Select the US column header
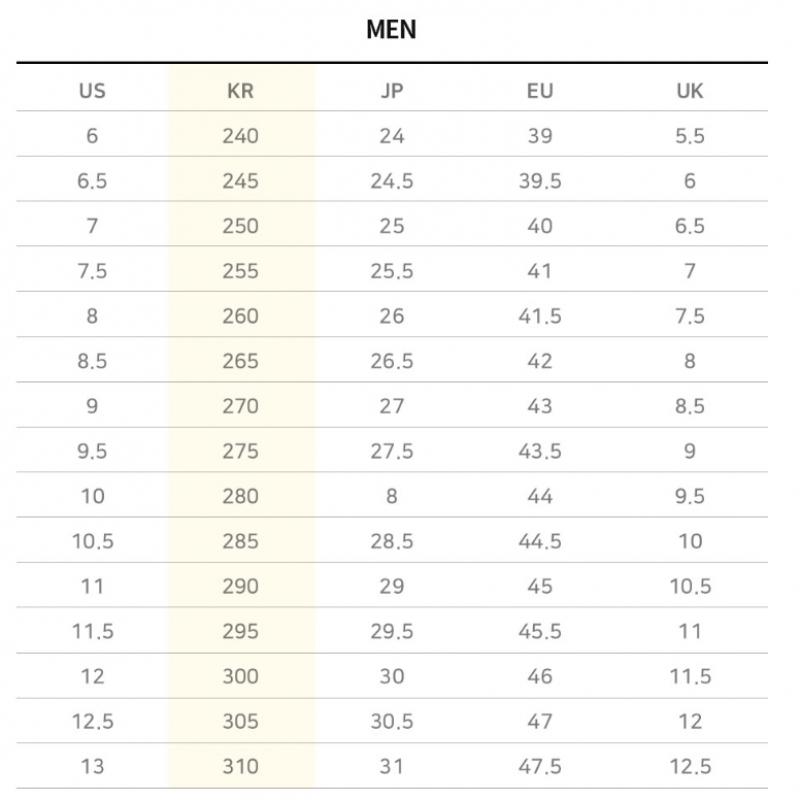Image resolution: width=800 pixels, height=800 pixels. click(x=92, y=91)
